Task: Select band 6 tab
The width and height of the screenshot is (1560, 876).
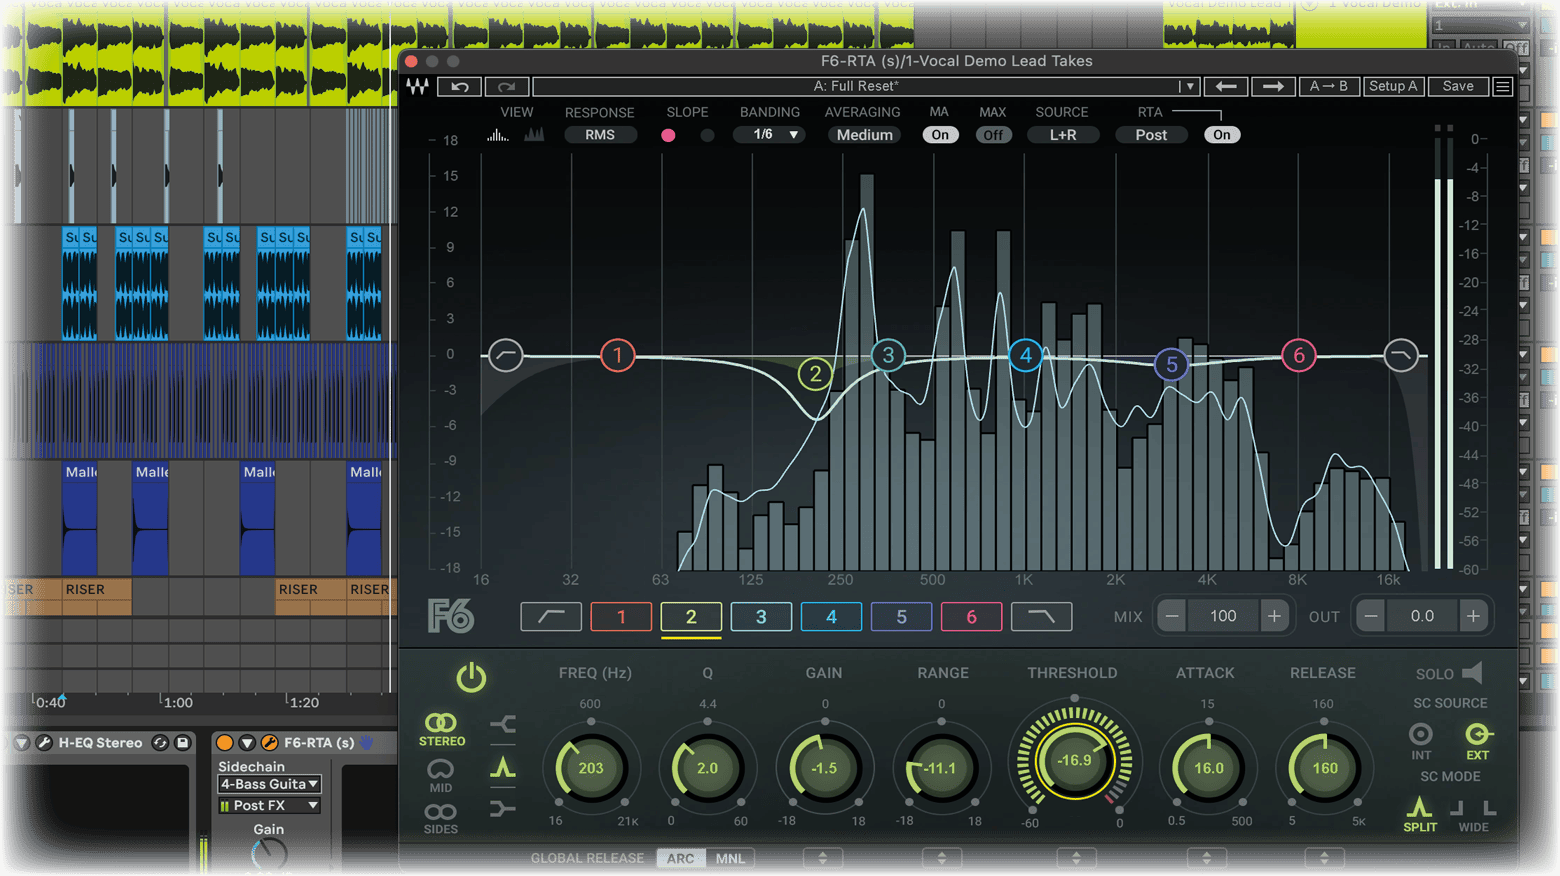Action: 971,617
